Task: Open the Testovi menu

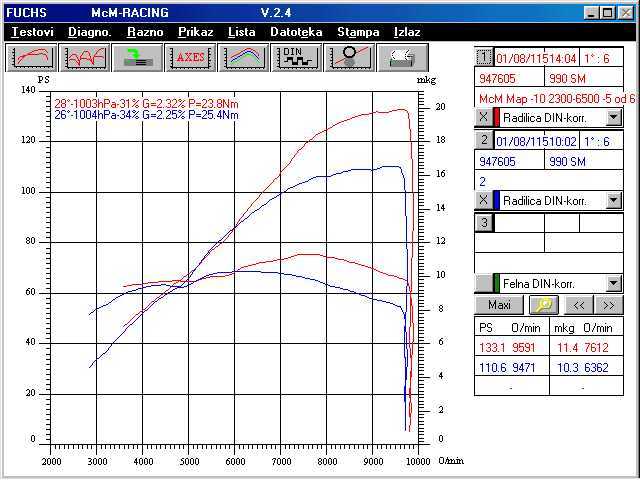Action: [x=32, y=32]
